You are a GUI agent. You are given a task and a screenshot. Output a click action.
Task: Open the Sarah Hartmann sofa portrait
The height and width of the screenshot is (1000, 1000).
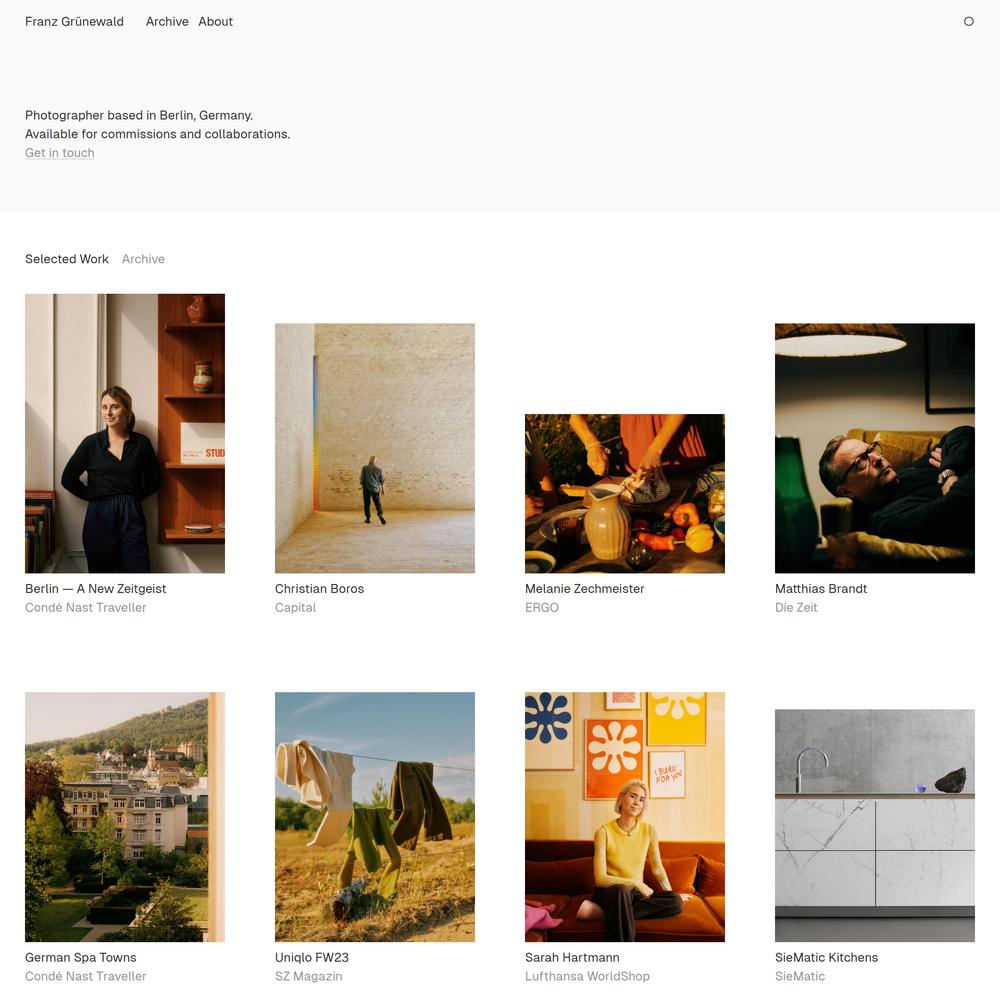[625, 817]
